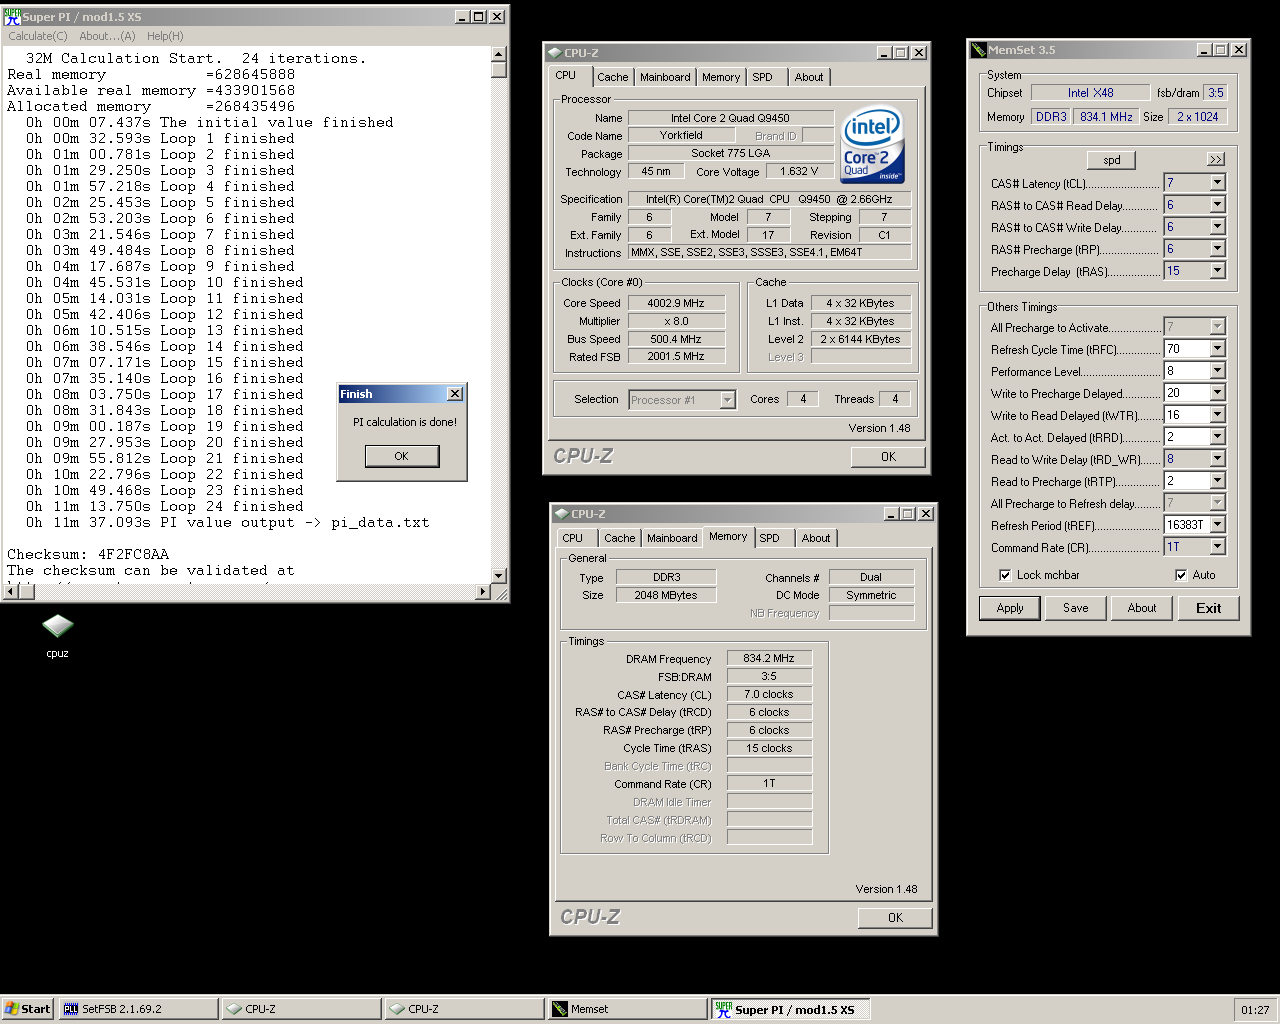Open Refresh Cycle Time (tRFC) dropdown

tap(1217, 349)
